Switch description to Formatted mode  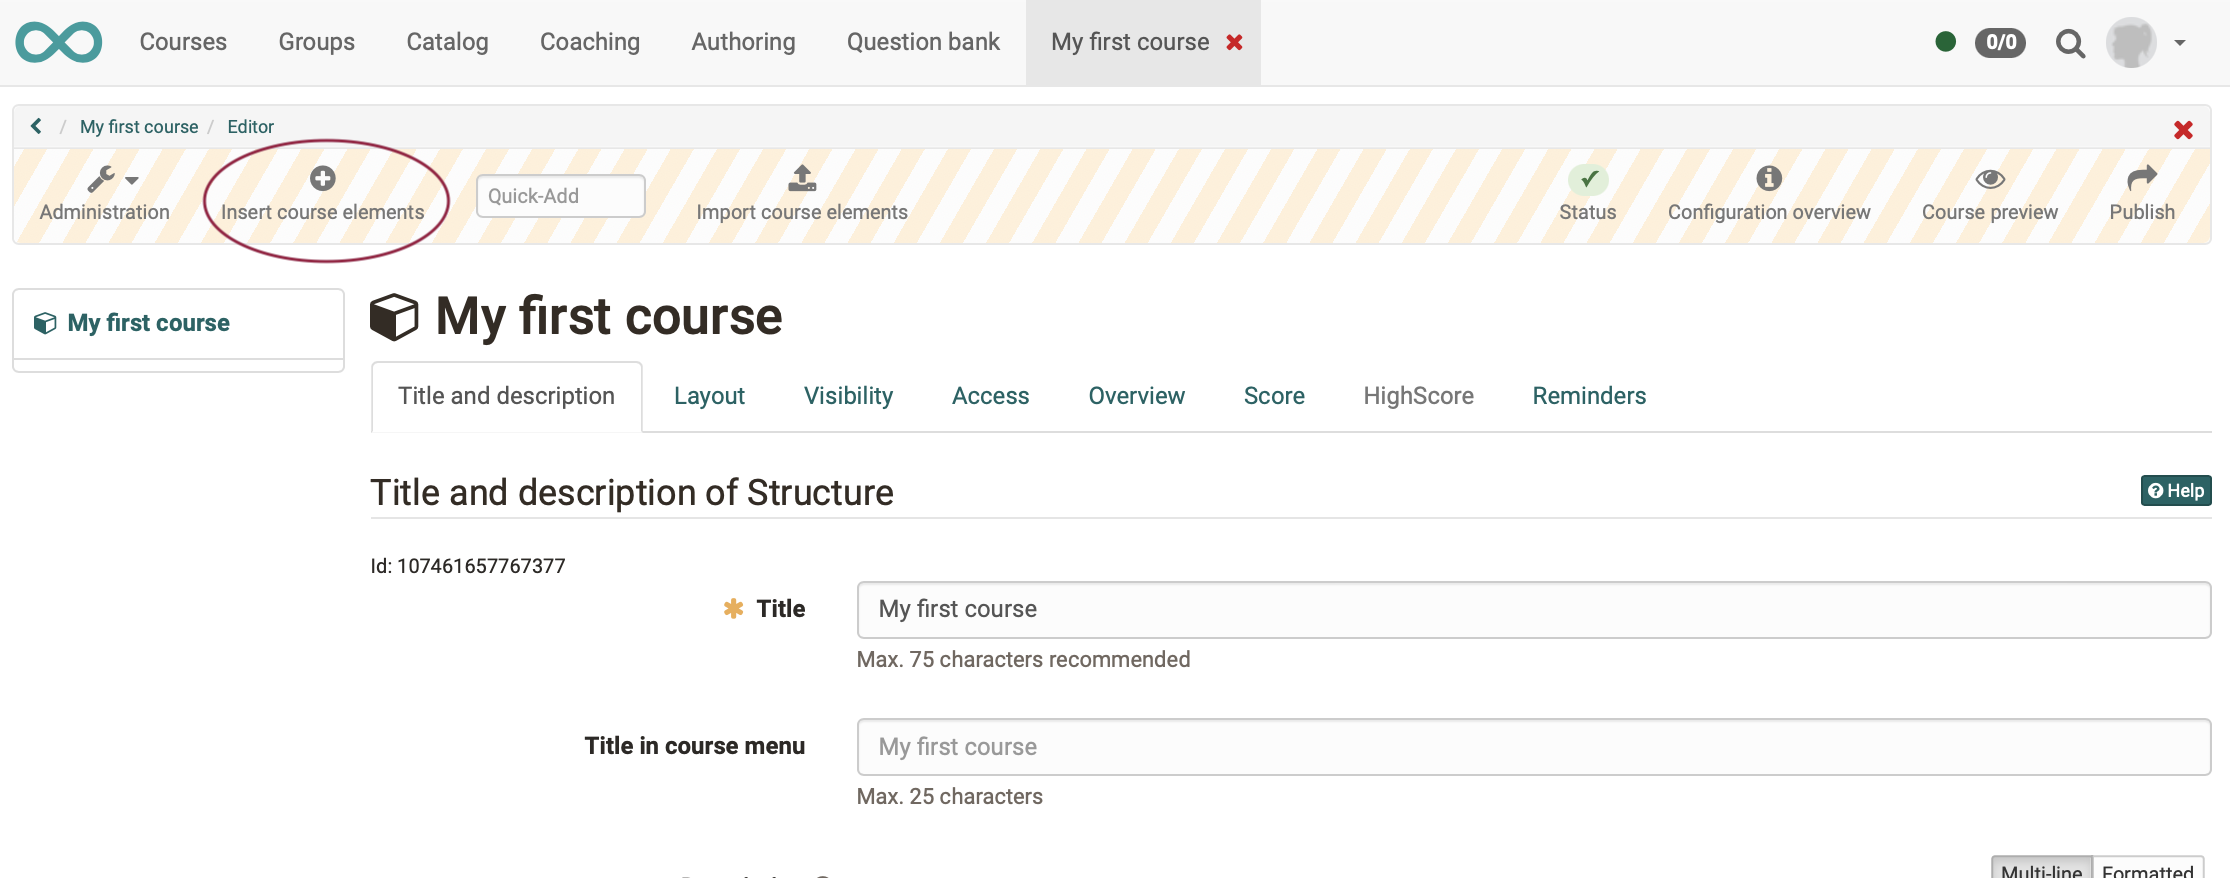coord(2147,870)
